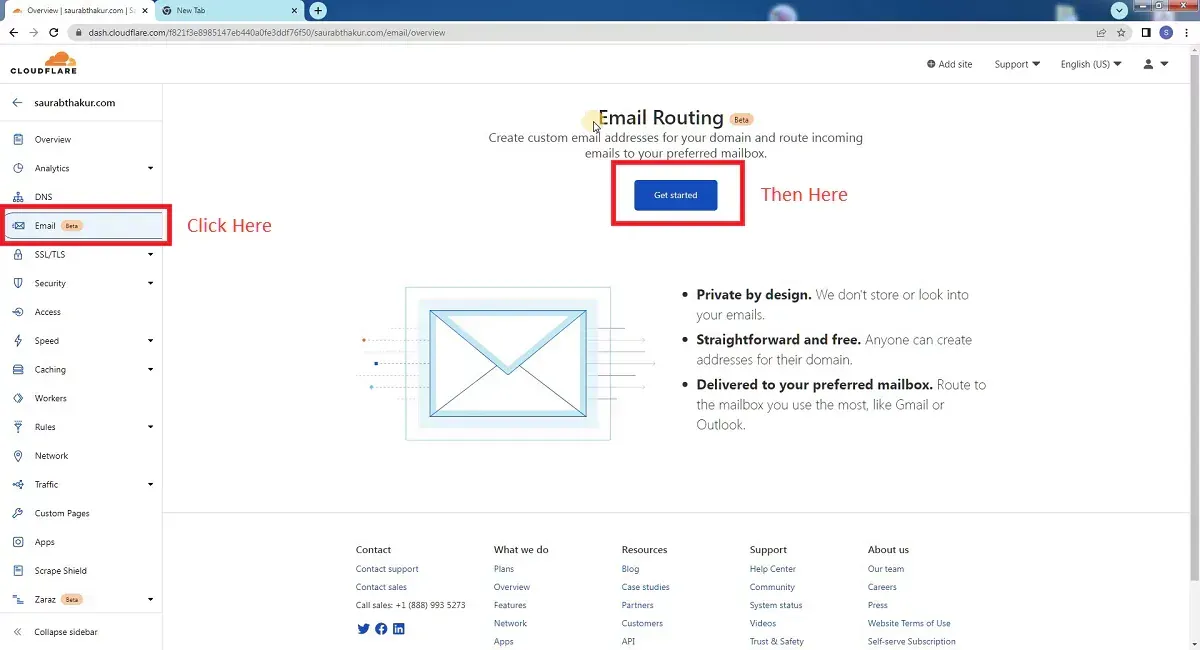Expand the Zaraz dropdown arrow
This screenshot has height=650, width=1200.
pos(151,599)
